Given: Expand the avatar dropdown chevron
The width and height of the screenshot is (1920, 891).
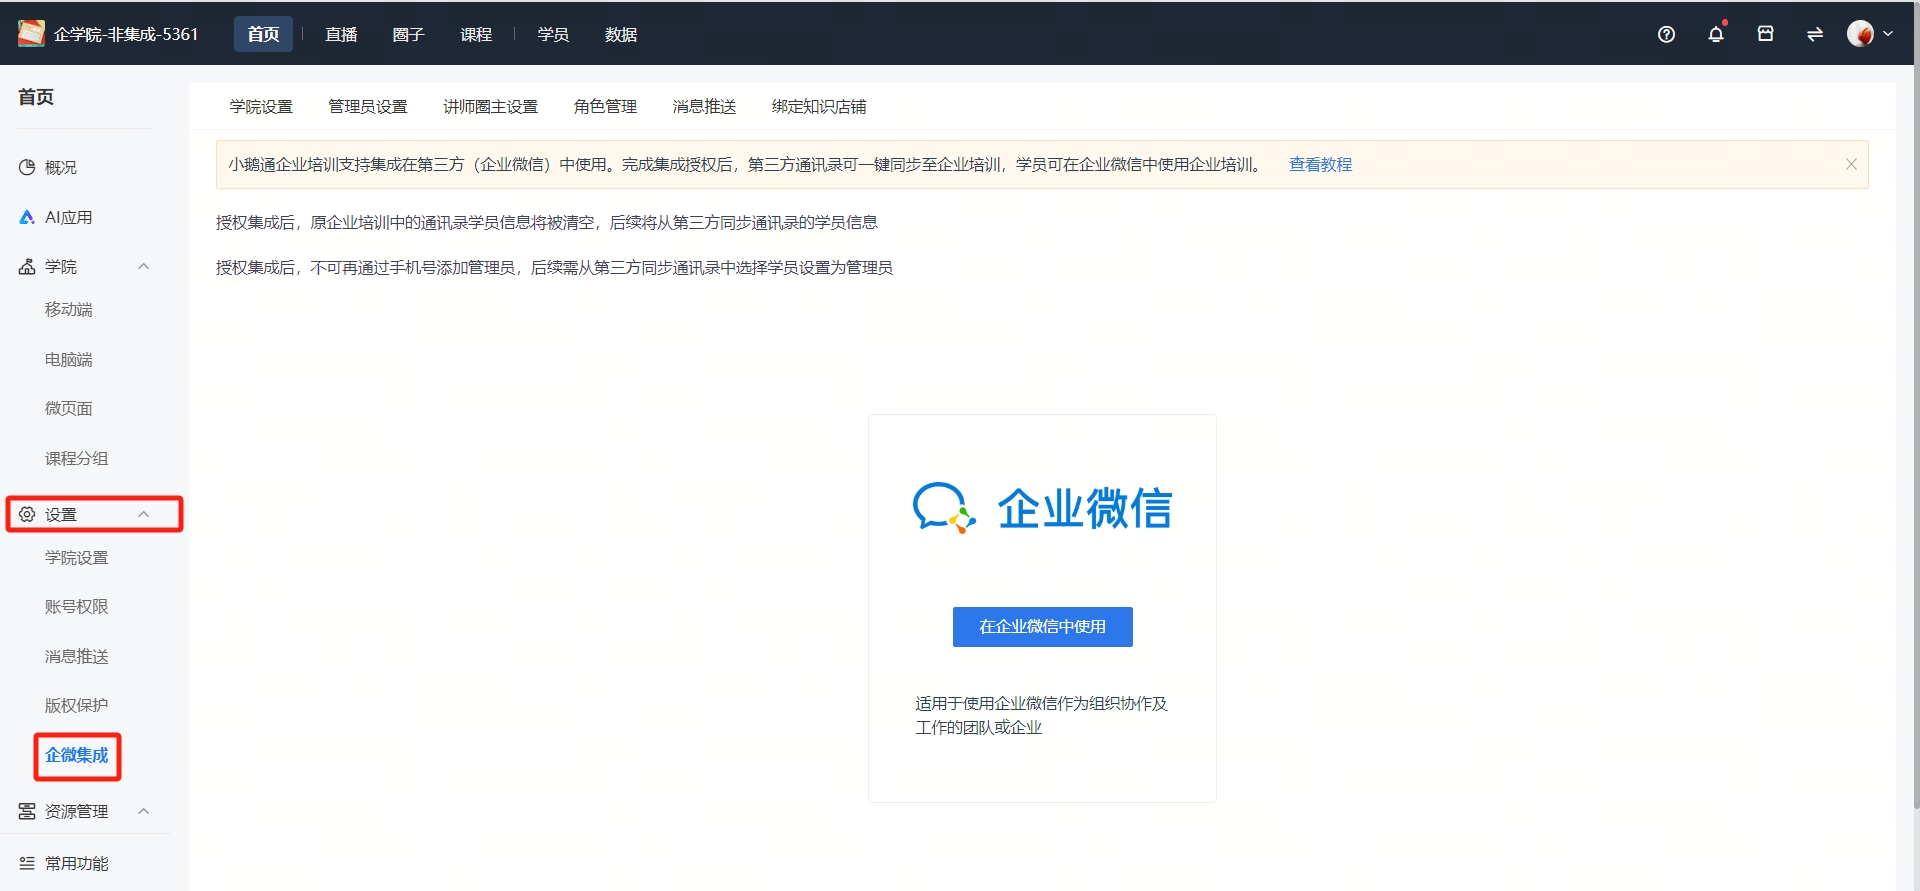Looking at the screenshot, I should 1888,34.
